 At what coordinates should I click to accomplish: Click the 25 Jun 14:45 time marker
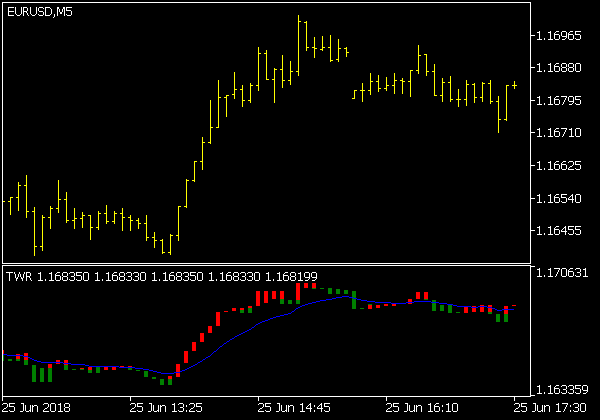point(295,408)
